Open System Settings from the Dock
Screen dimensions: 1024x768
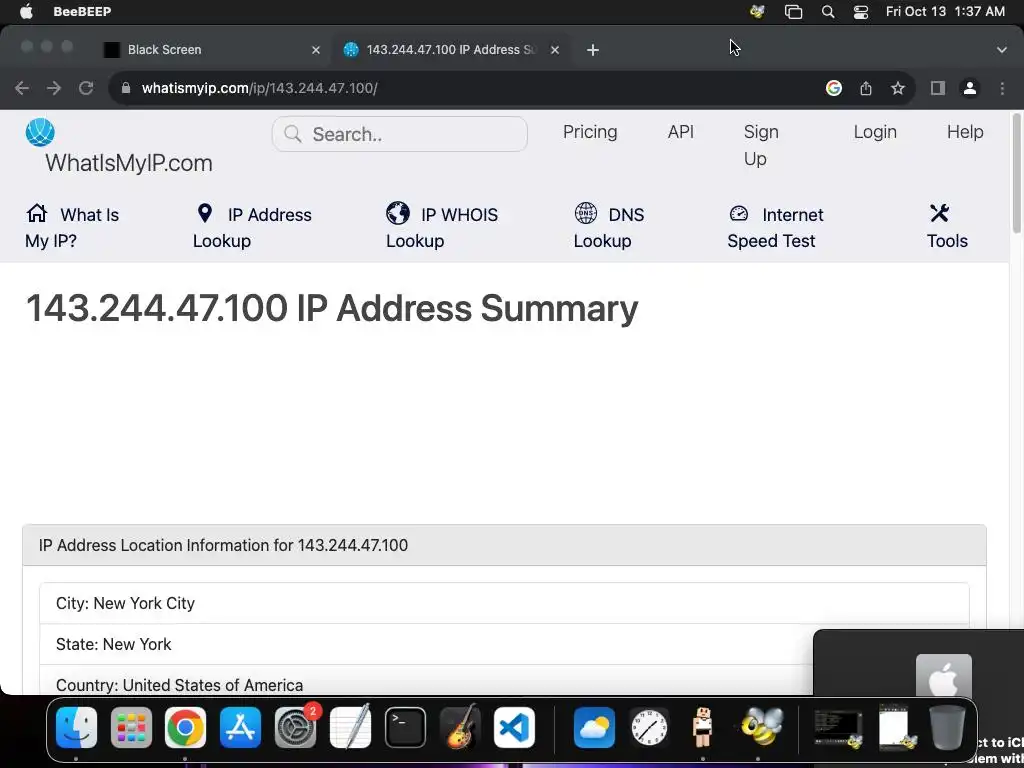click(295, 727)
